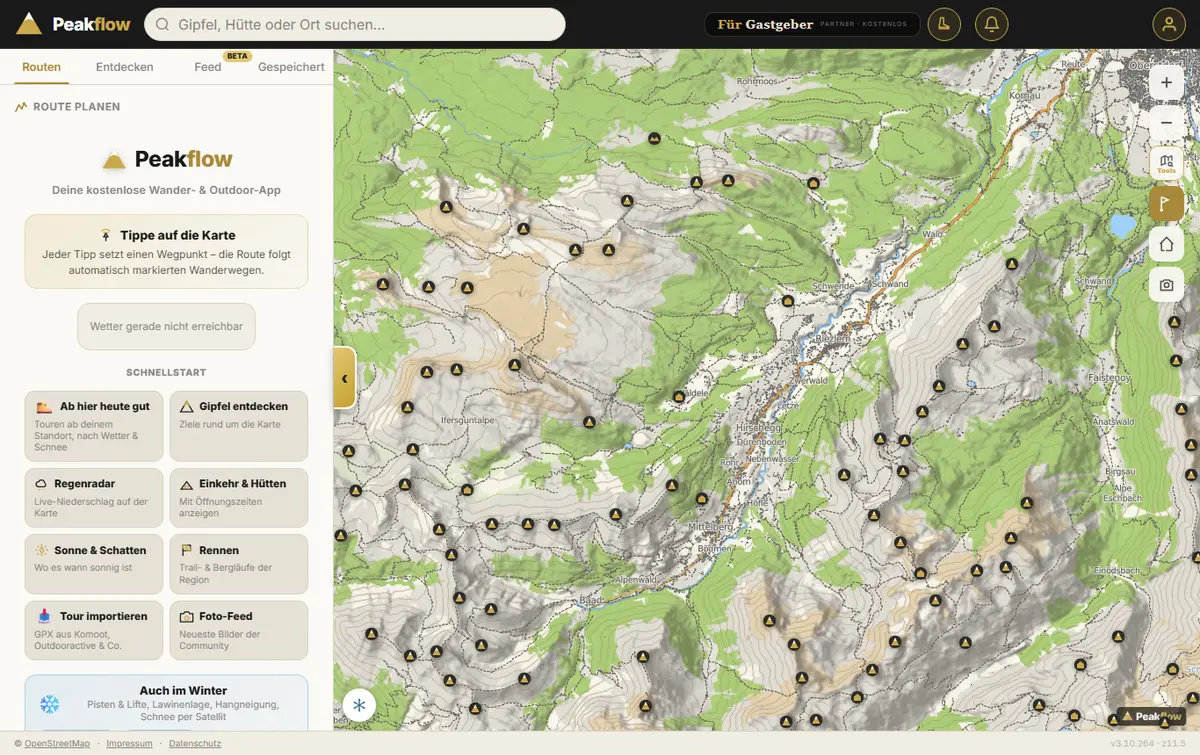Click the Birgsau map label
1200x755 pixels.
point(1119,471)
